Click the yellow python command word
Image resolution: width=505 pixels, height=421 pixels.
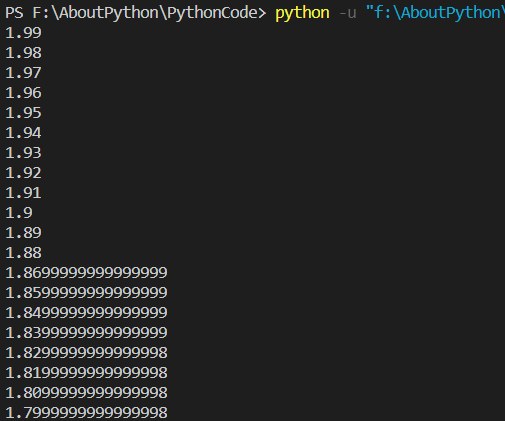[302, 14]
